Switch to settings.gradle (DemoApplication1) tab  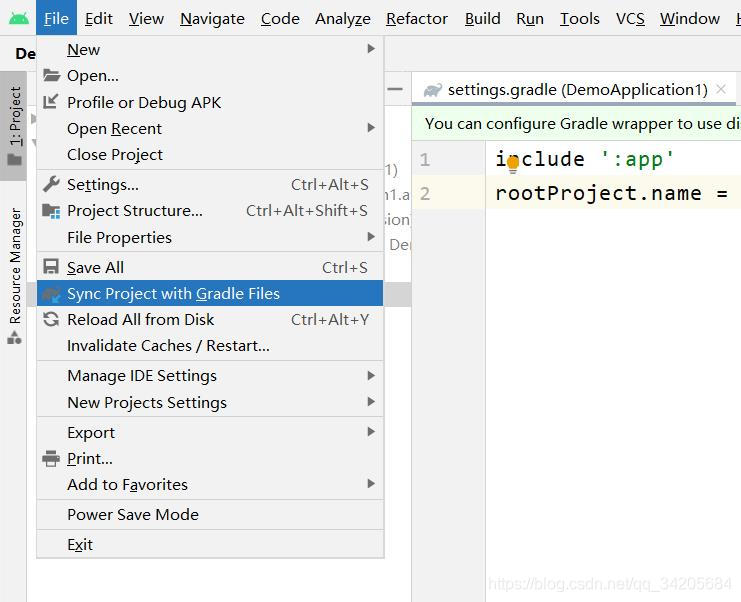pyautogui.click(x=574, y=89)
